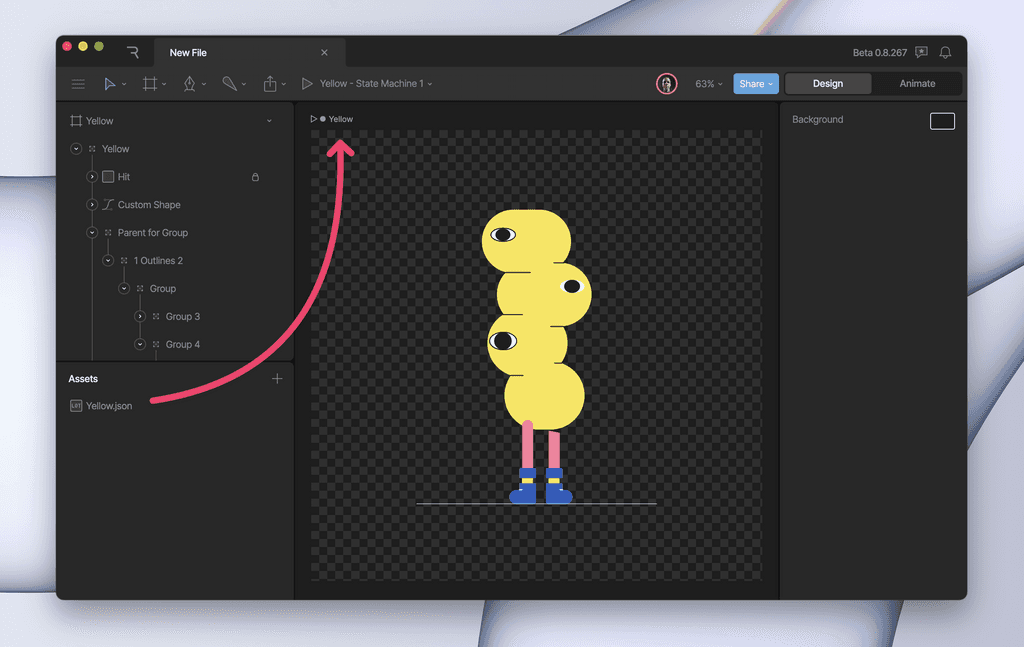This screenshot has width=1024, height=647.
Task: Open the Export options icon
Action: pos(271,84)
